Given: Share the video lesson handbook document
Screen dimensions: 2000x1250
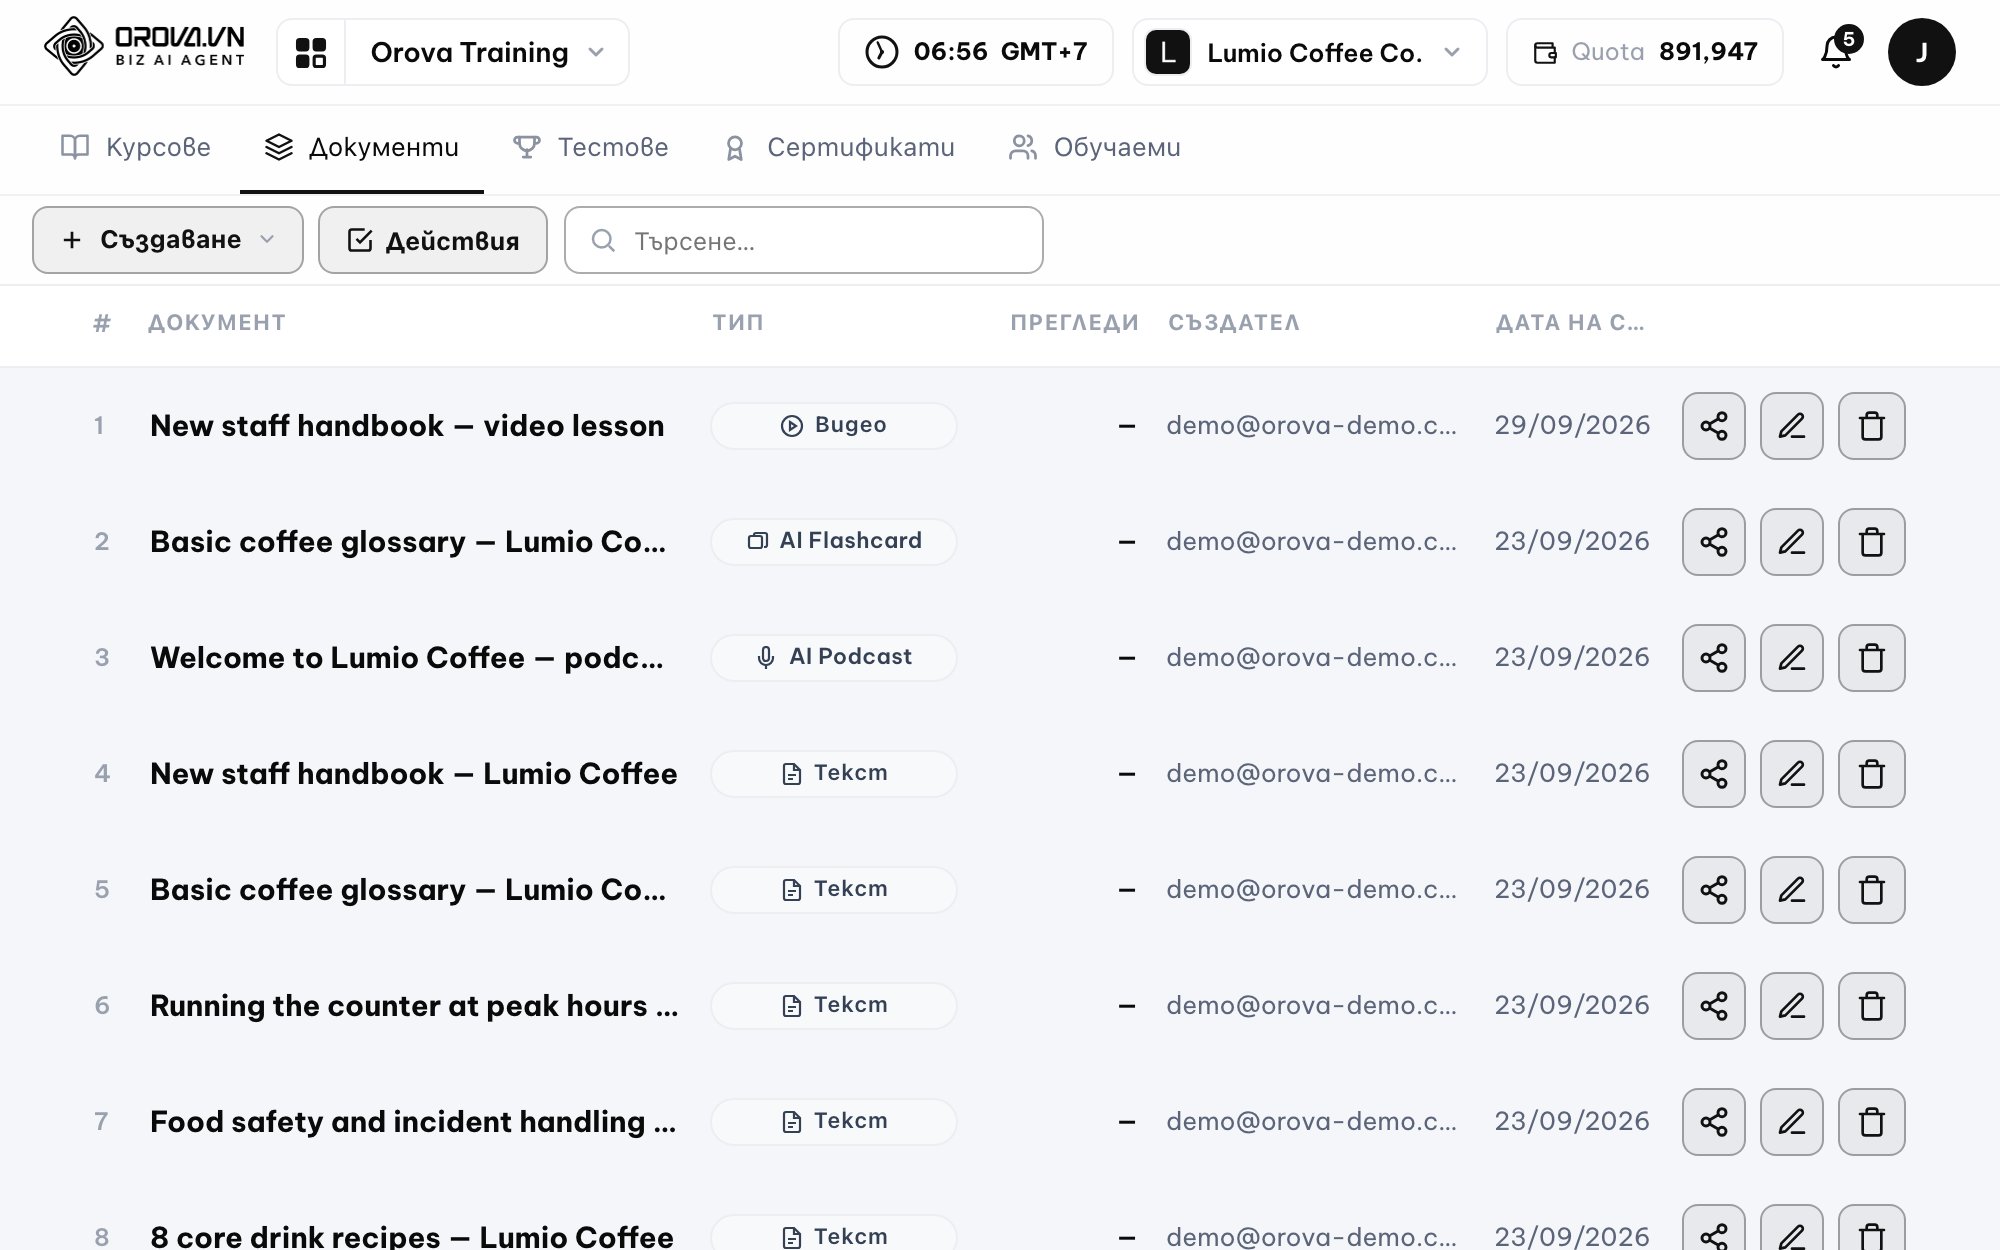Looking at the screenshot, I should 1713,426.
